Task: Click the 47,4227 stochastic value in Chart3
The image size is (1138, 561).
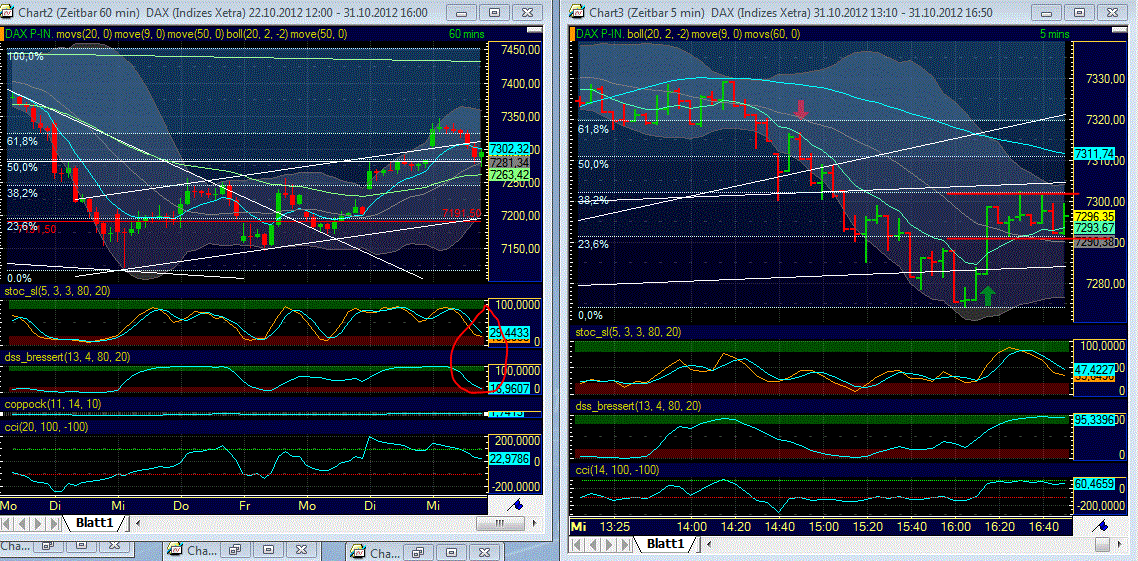Action: point(1094,369)
